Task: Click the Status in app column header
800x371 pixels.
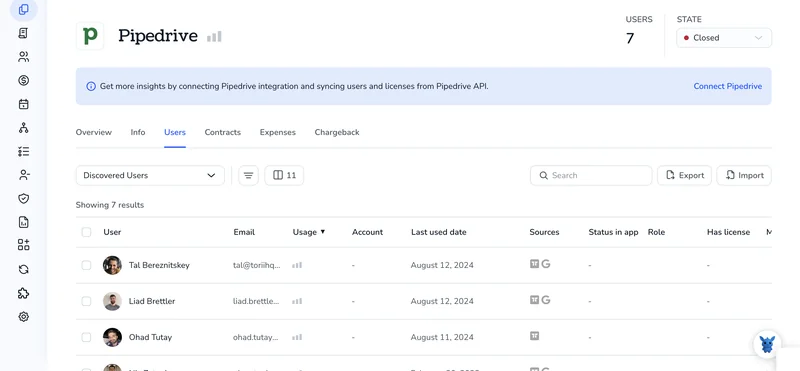Action: (613, 232)
